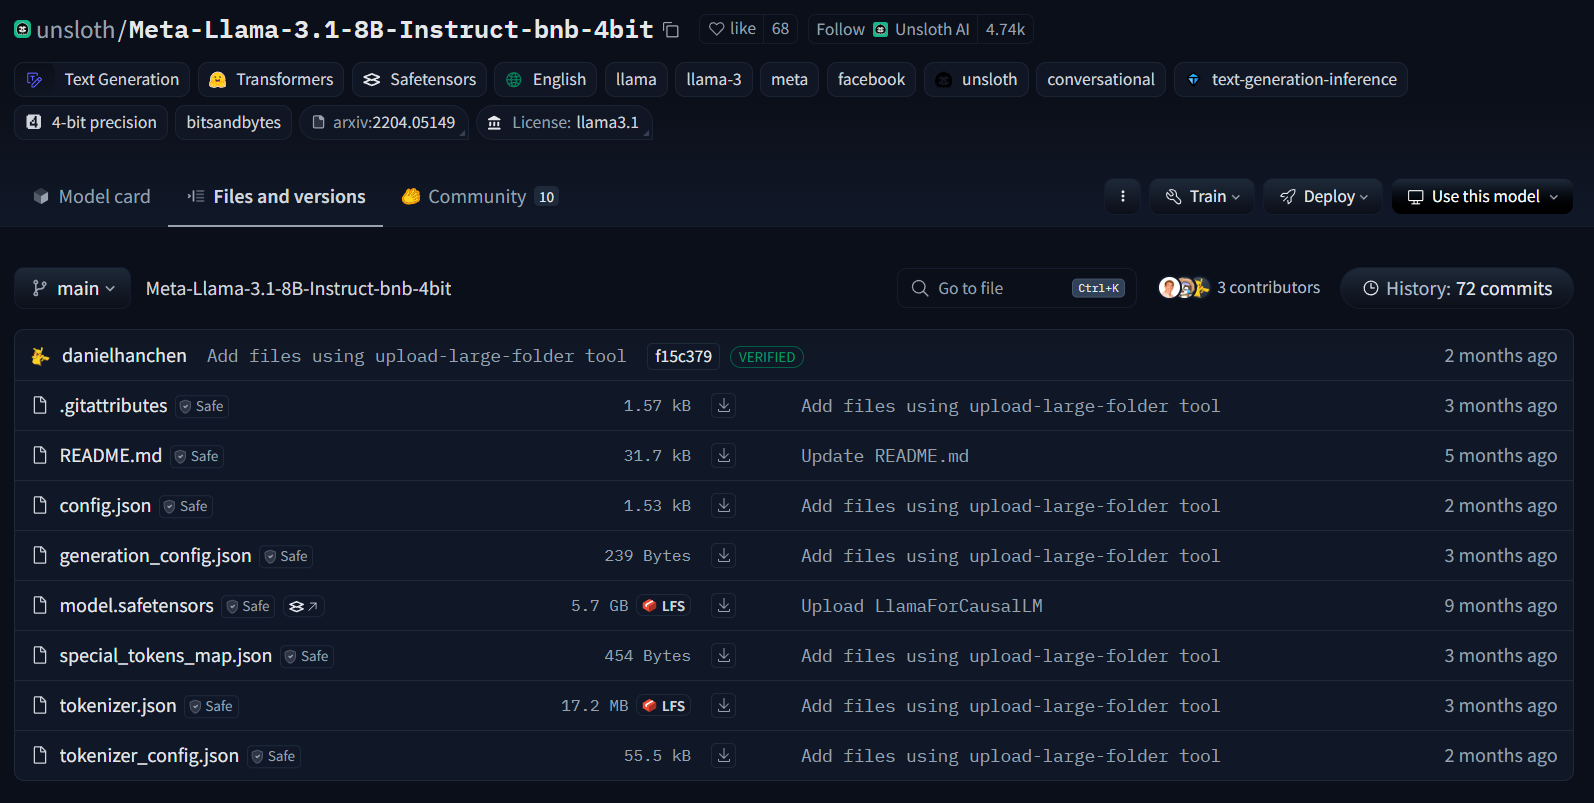Switch to Model card tab
Screen dimensions: 1594x803
tap(91, 197)
